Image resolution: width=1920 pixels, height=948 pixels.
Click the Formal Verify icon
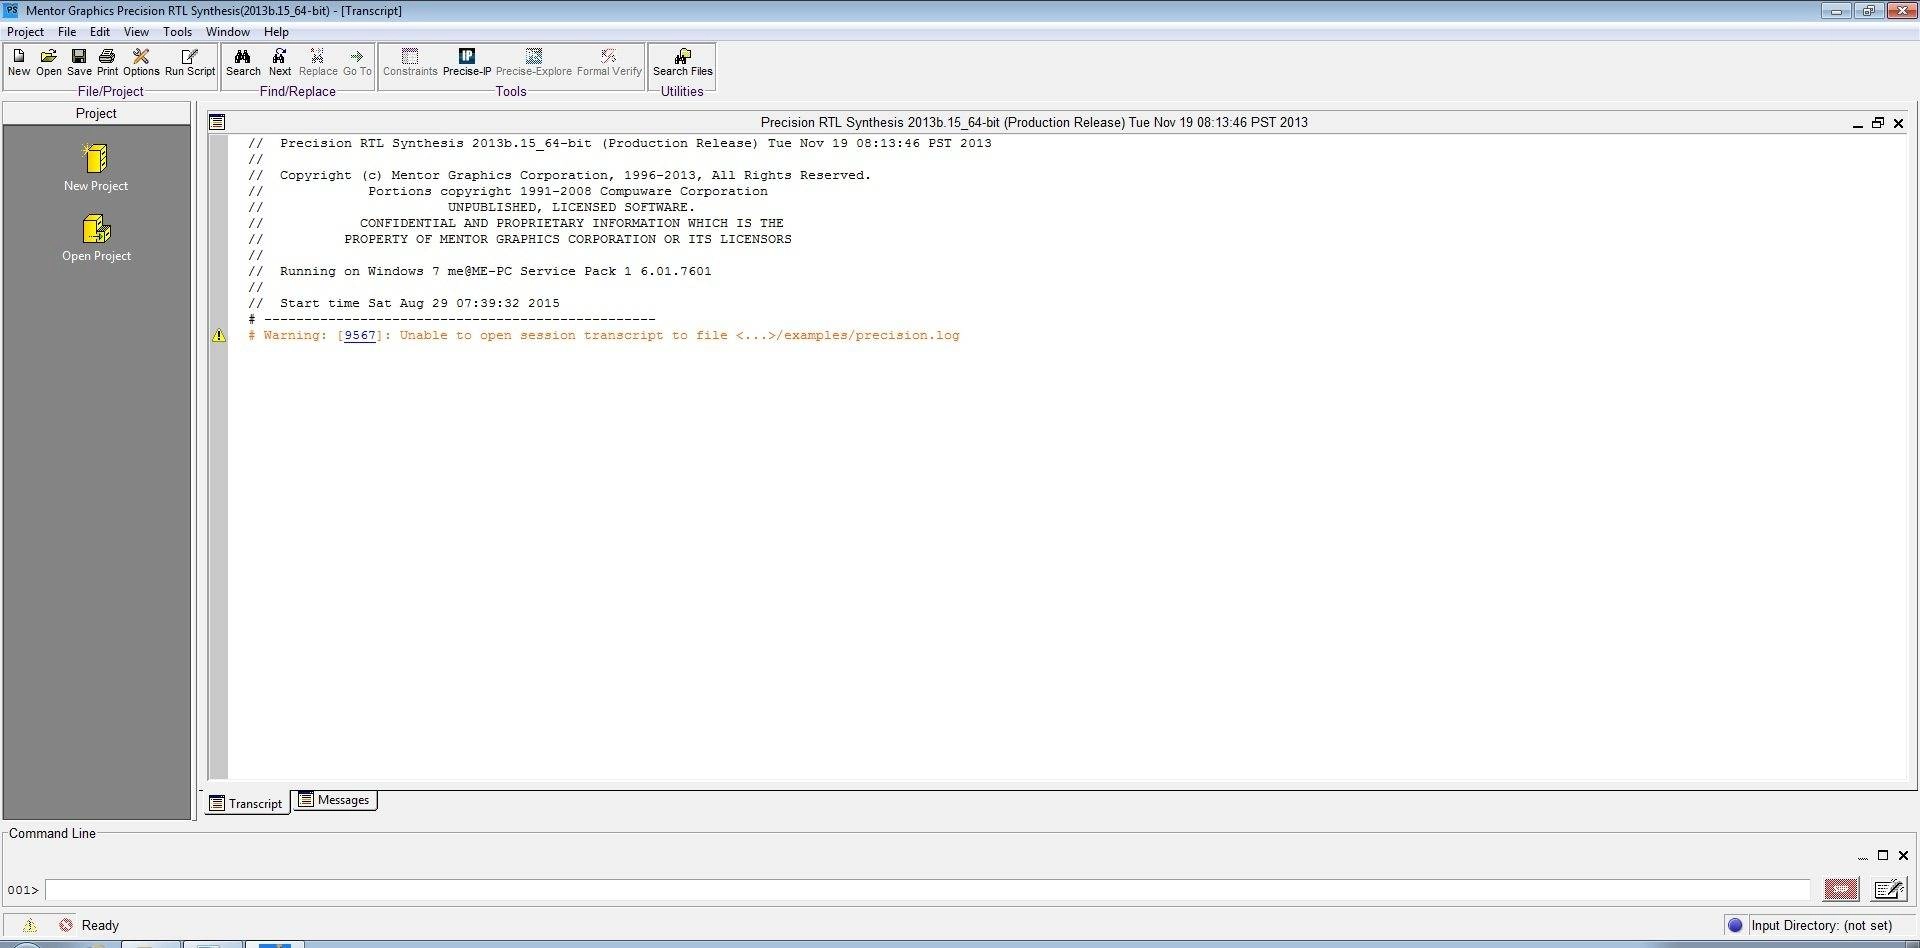point(609,62)
